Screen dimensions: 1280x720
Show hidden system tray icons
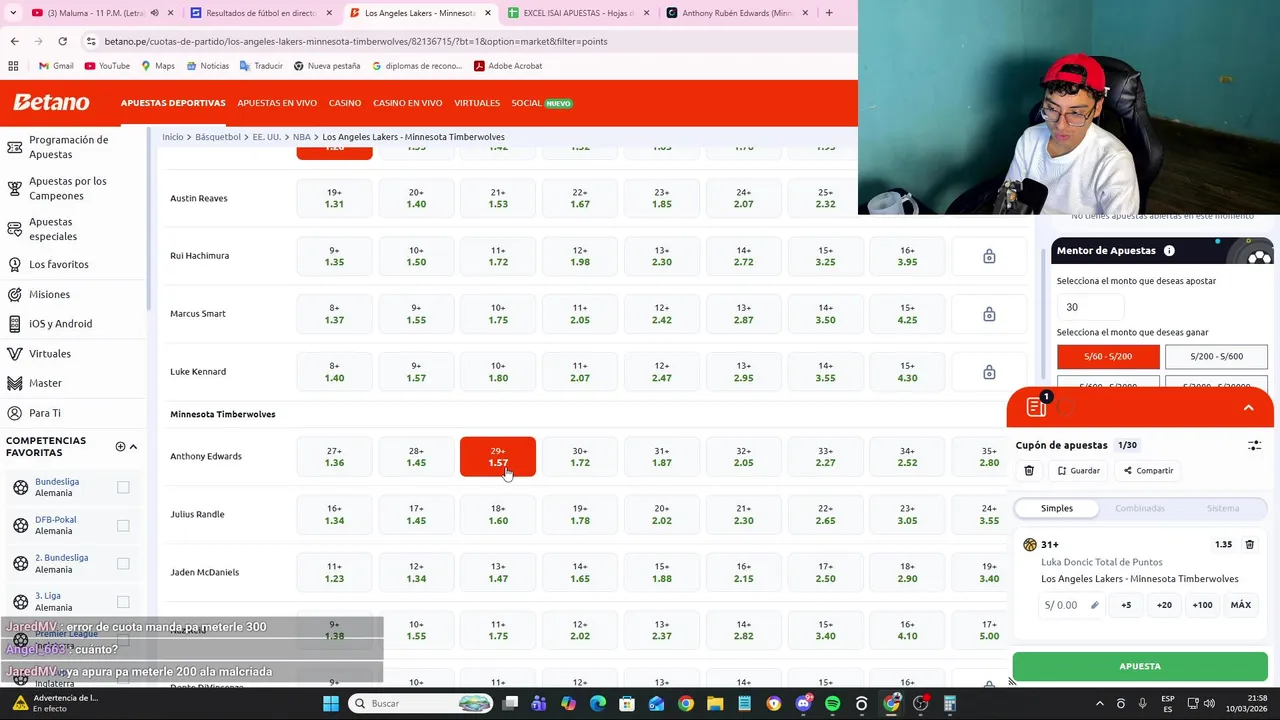click(x=1099, y=704)
